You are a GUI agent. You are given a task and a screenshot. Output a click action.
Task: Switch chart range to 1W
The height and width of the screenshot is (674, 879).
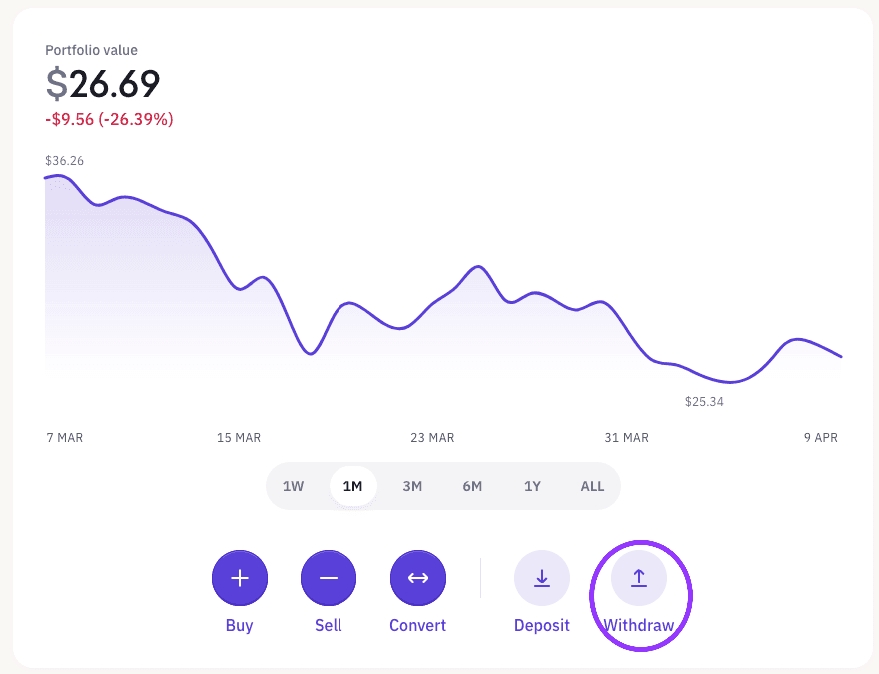(x=293, y=487)
